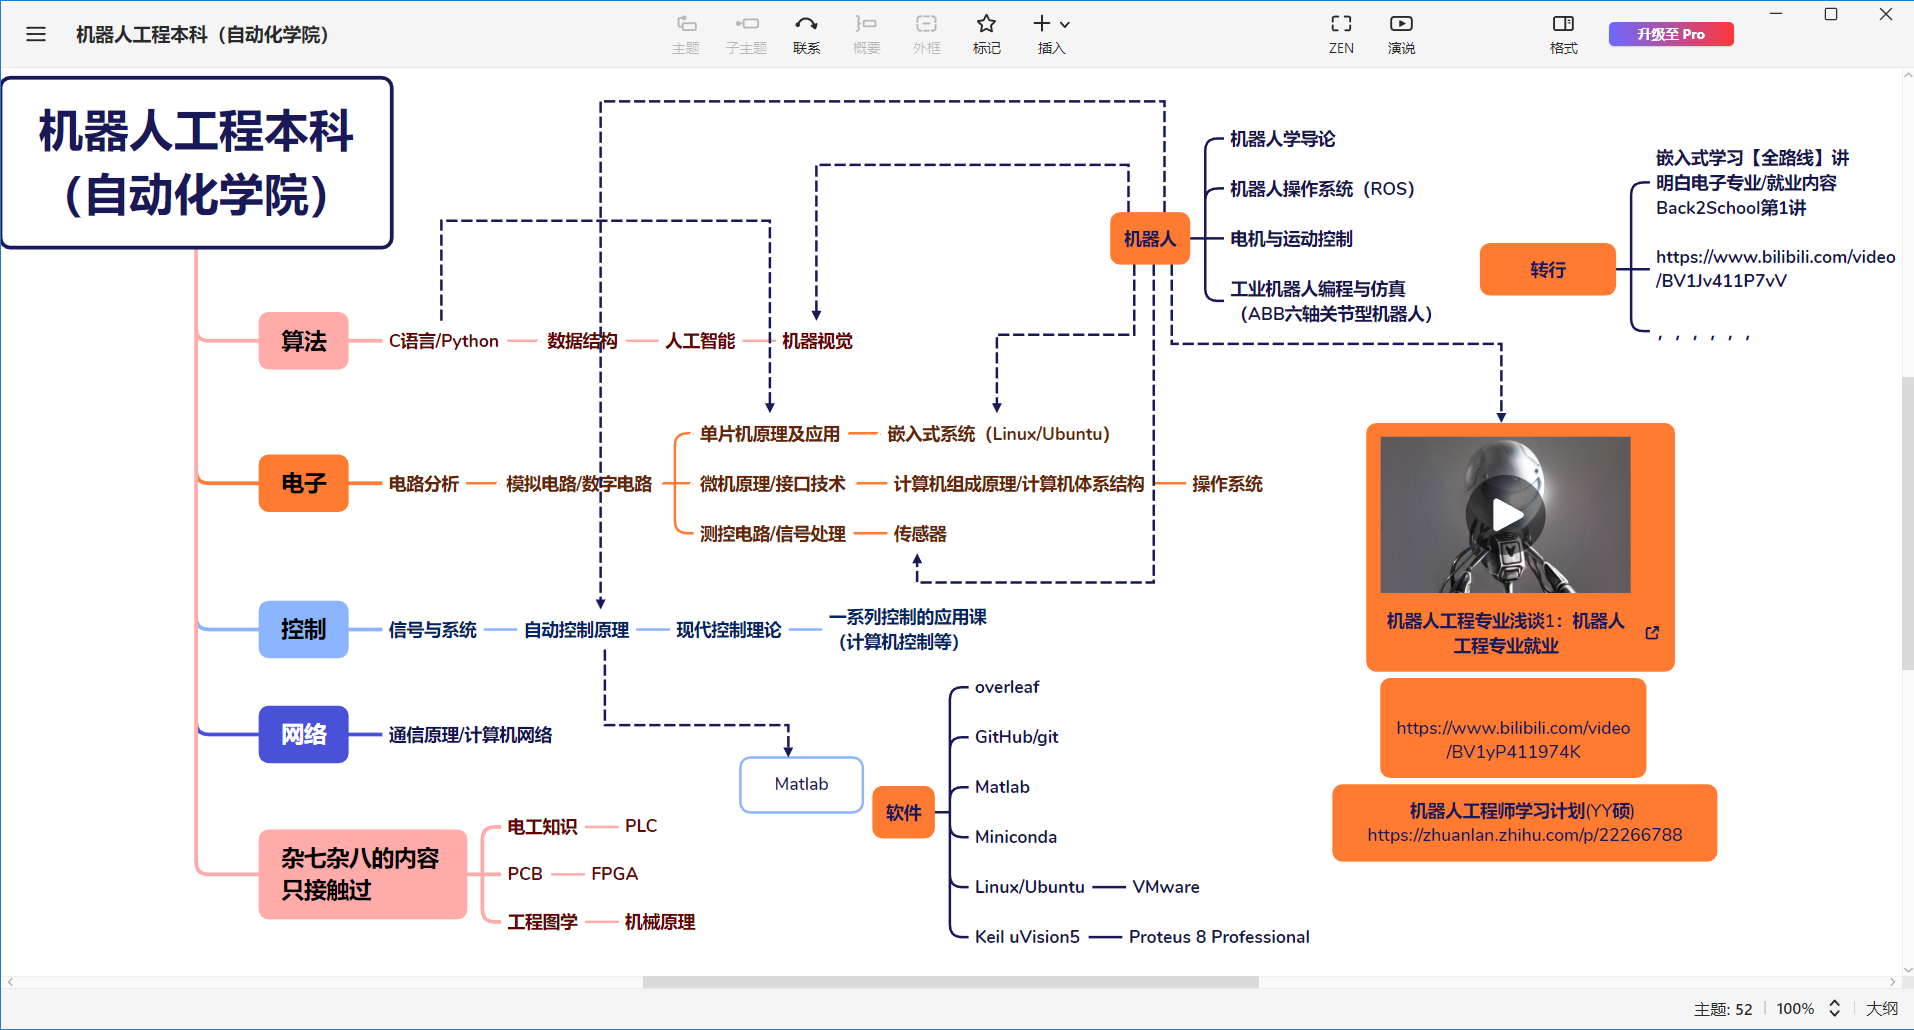The width and height of the screenshot is (1914, 1030).
Task: Select the 转行 topic node
Action: [x=1547, y=269]
